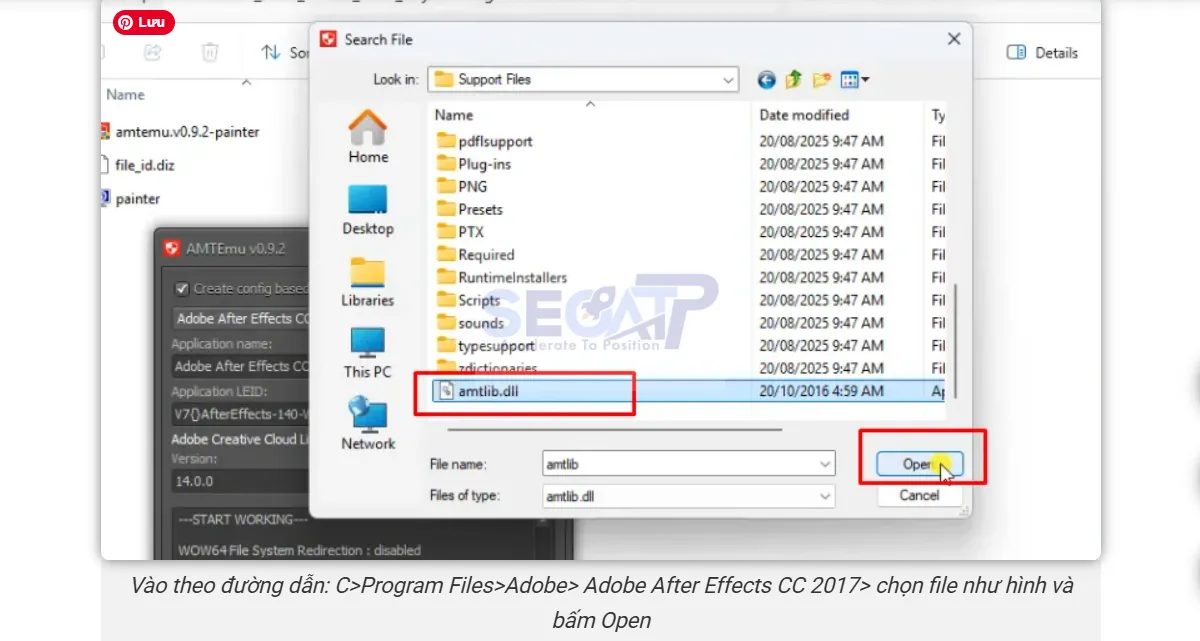Viewport: 1200px width, 641px height.
Task: Click the go back navigation icon
Action: 767,79
